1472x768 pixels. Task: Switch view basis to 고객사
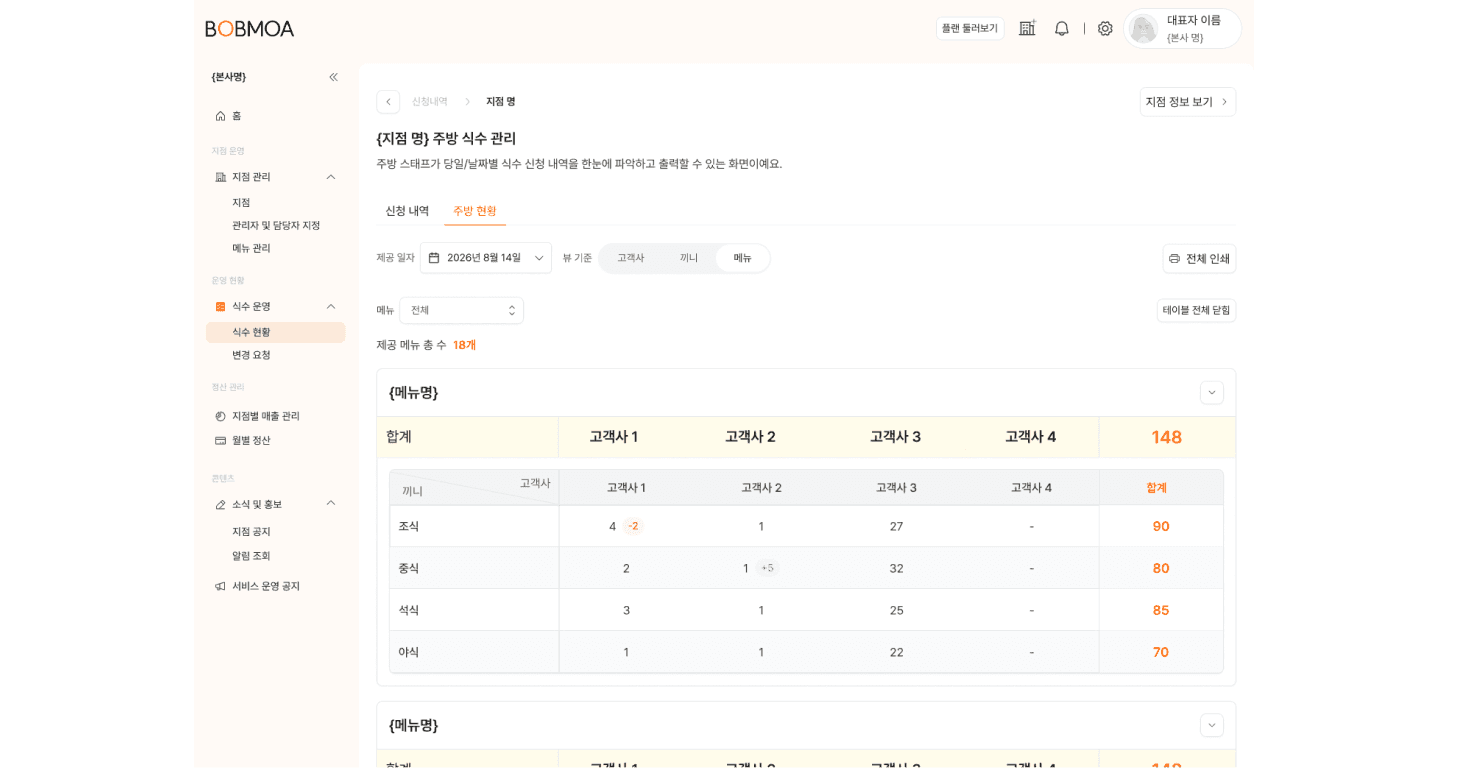tap(630, 258)
